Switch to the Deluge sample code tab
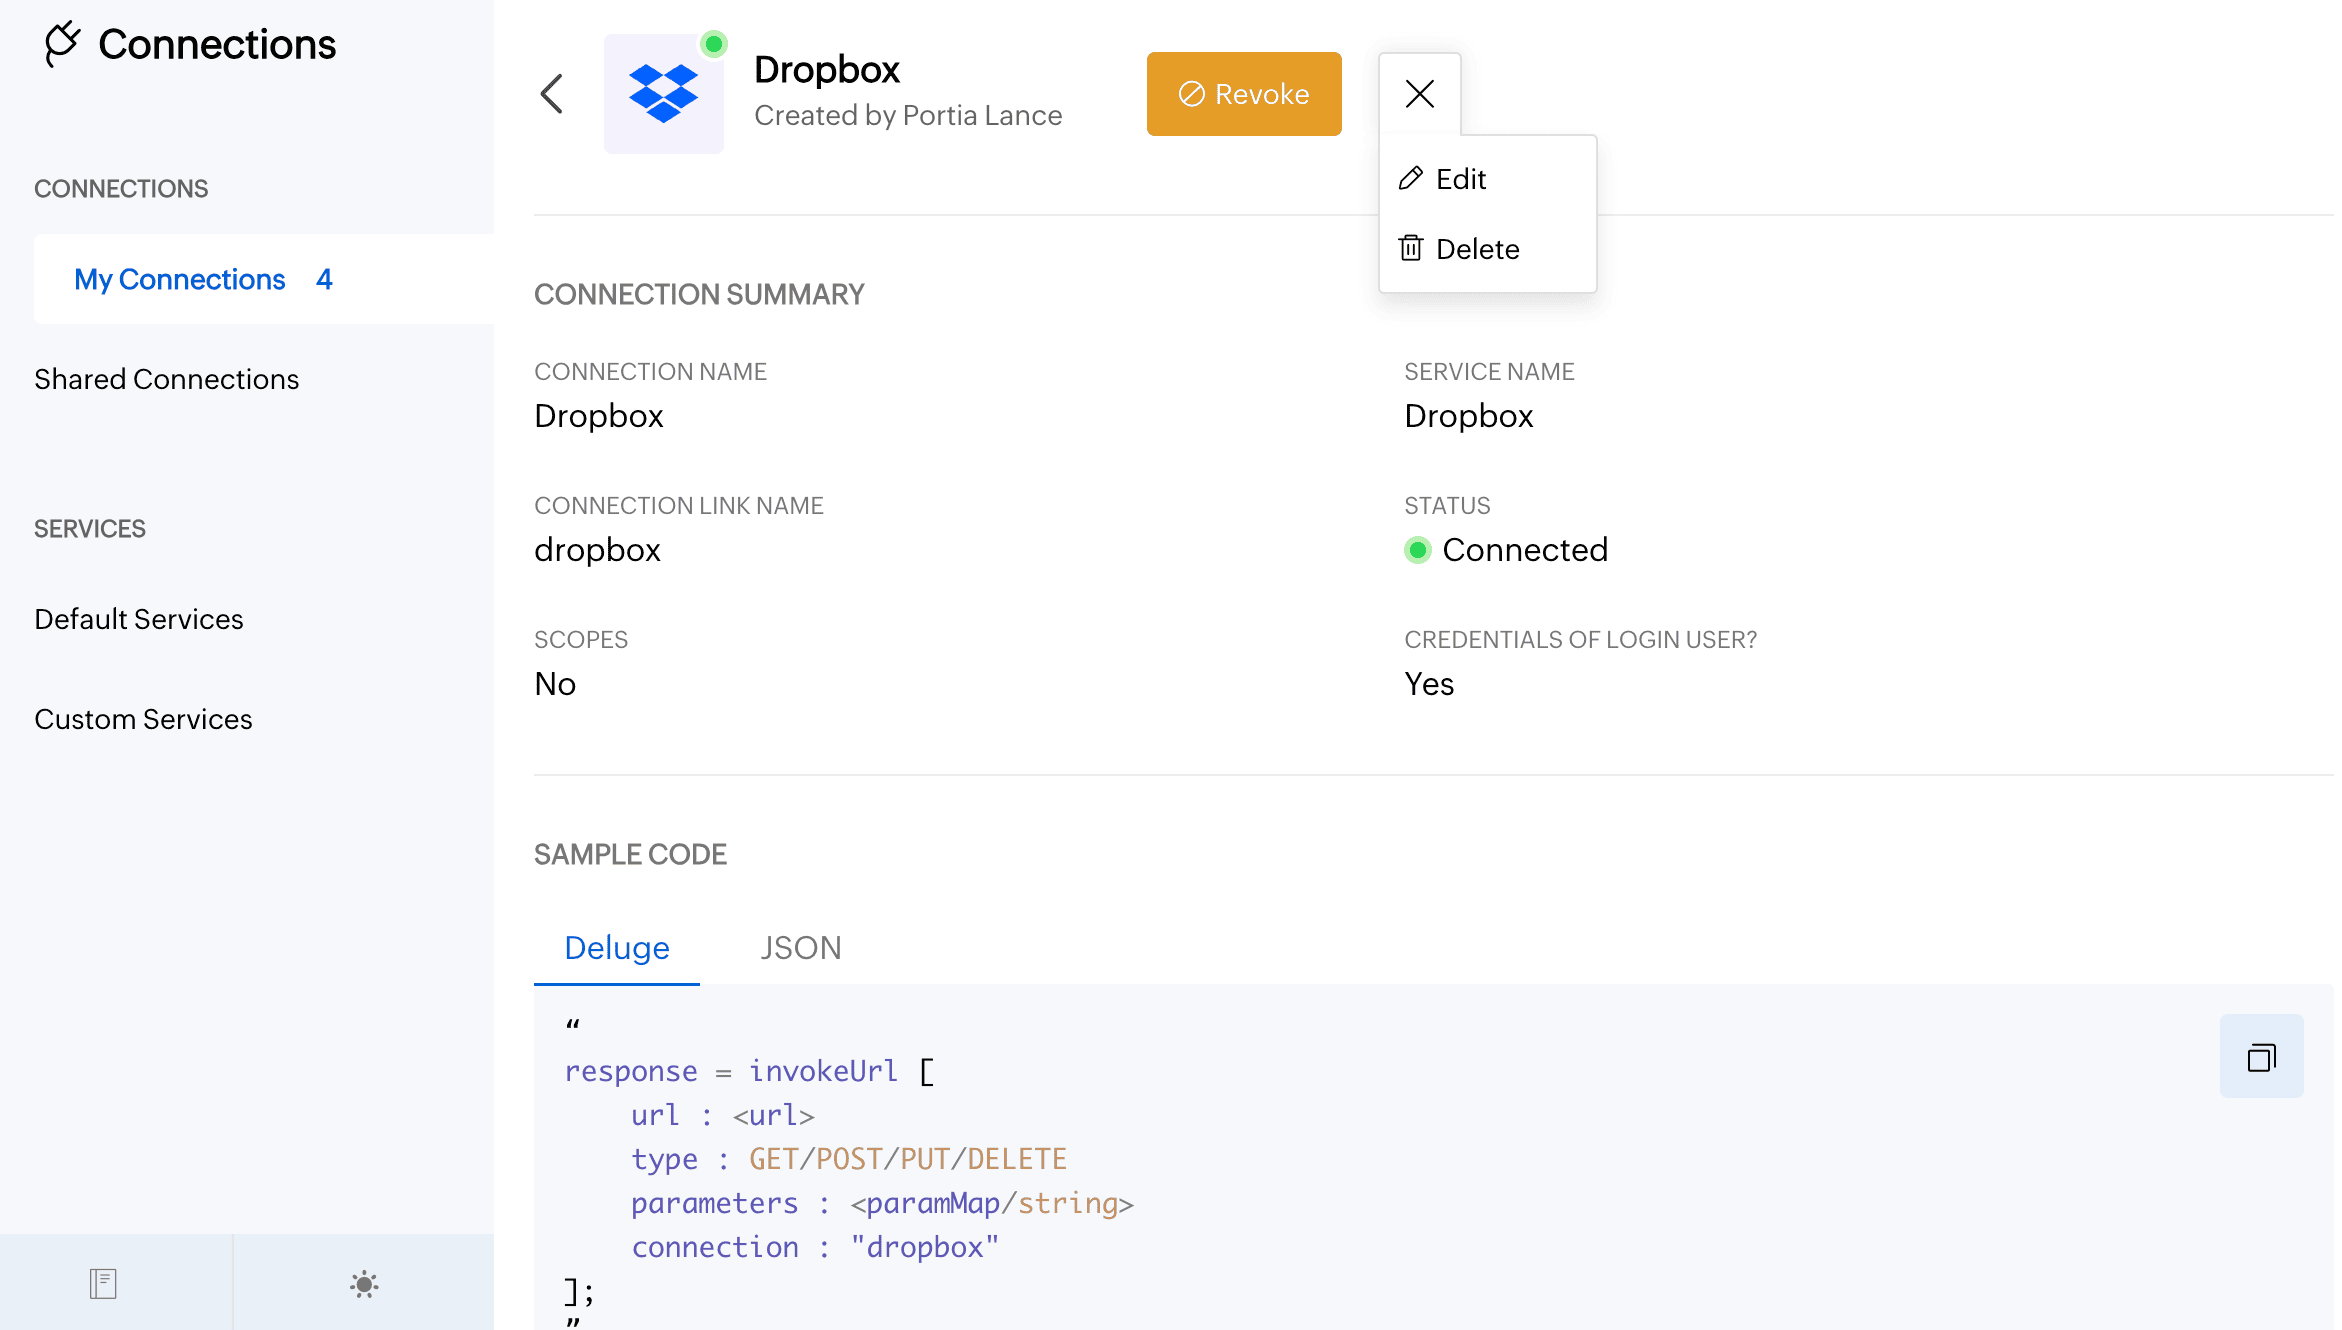 point(617,947)
